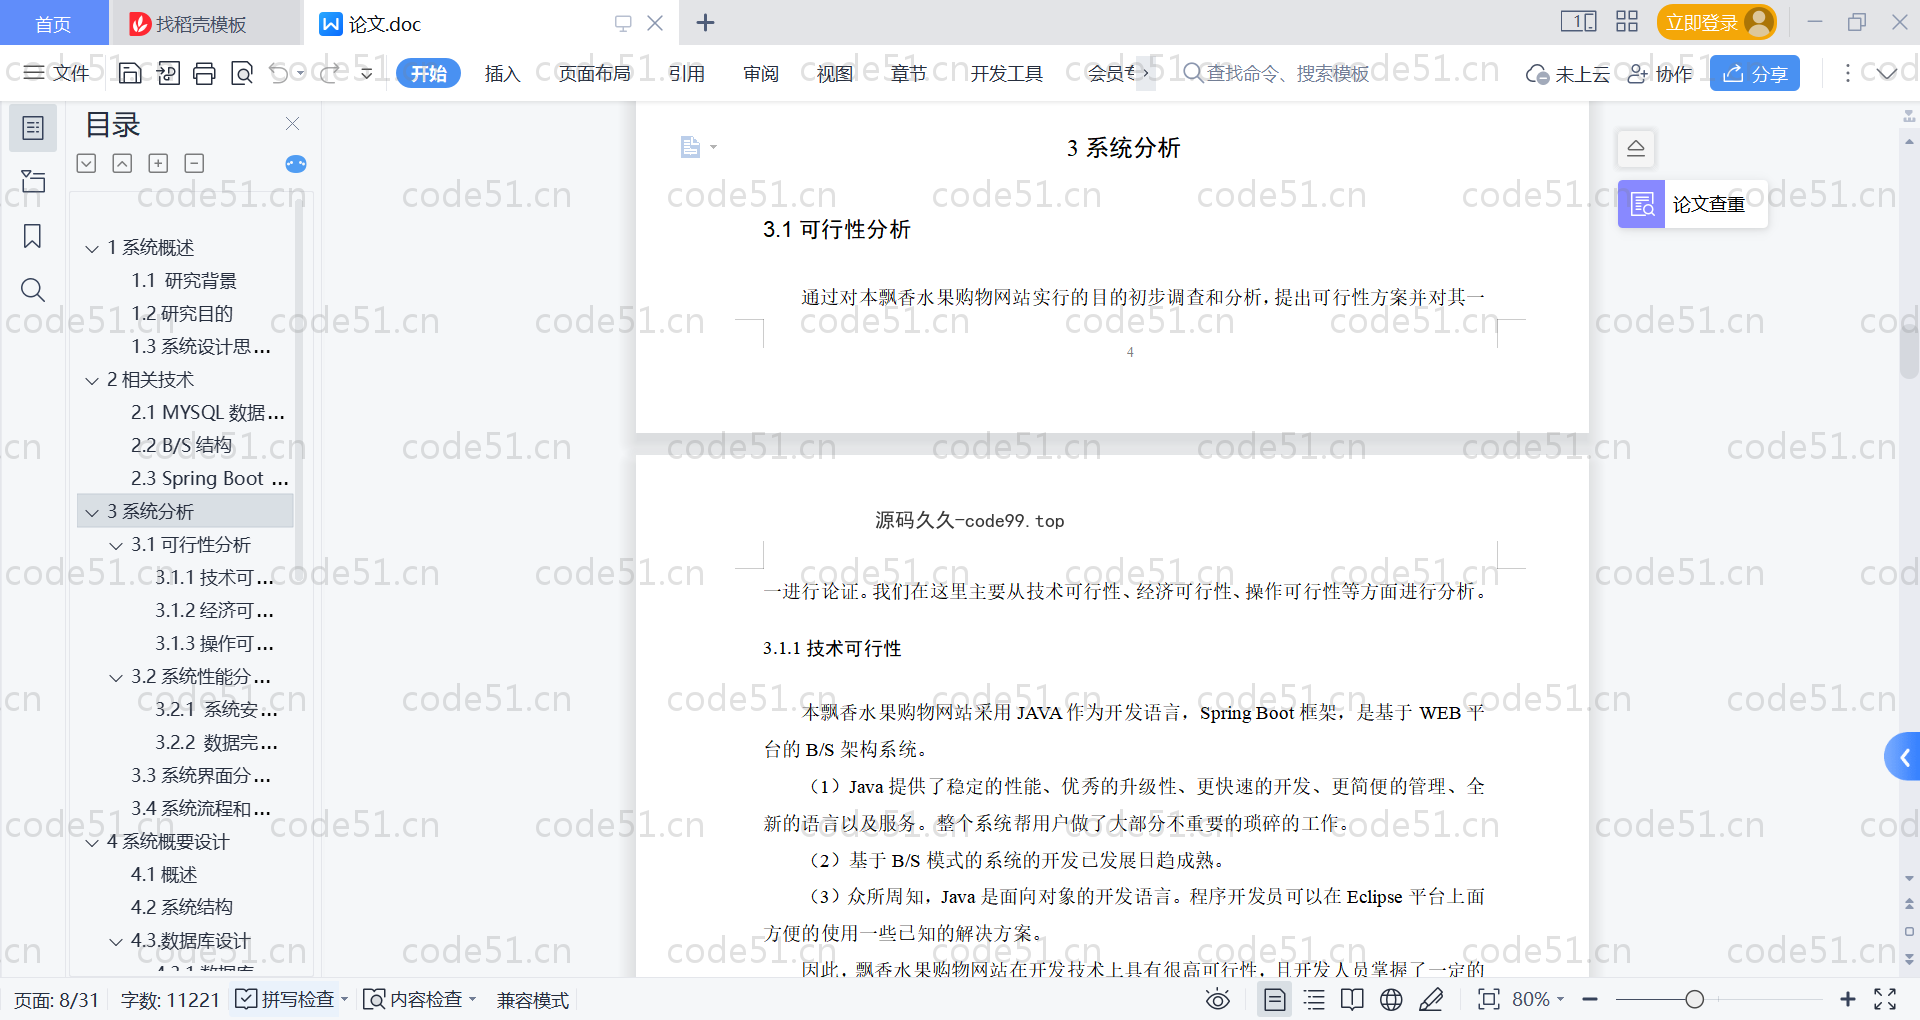Open the 首页 home tab
Image resolution: width=1920 pixels, height=1020 pixels.
pyautogui.click(x=53, y=23)
